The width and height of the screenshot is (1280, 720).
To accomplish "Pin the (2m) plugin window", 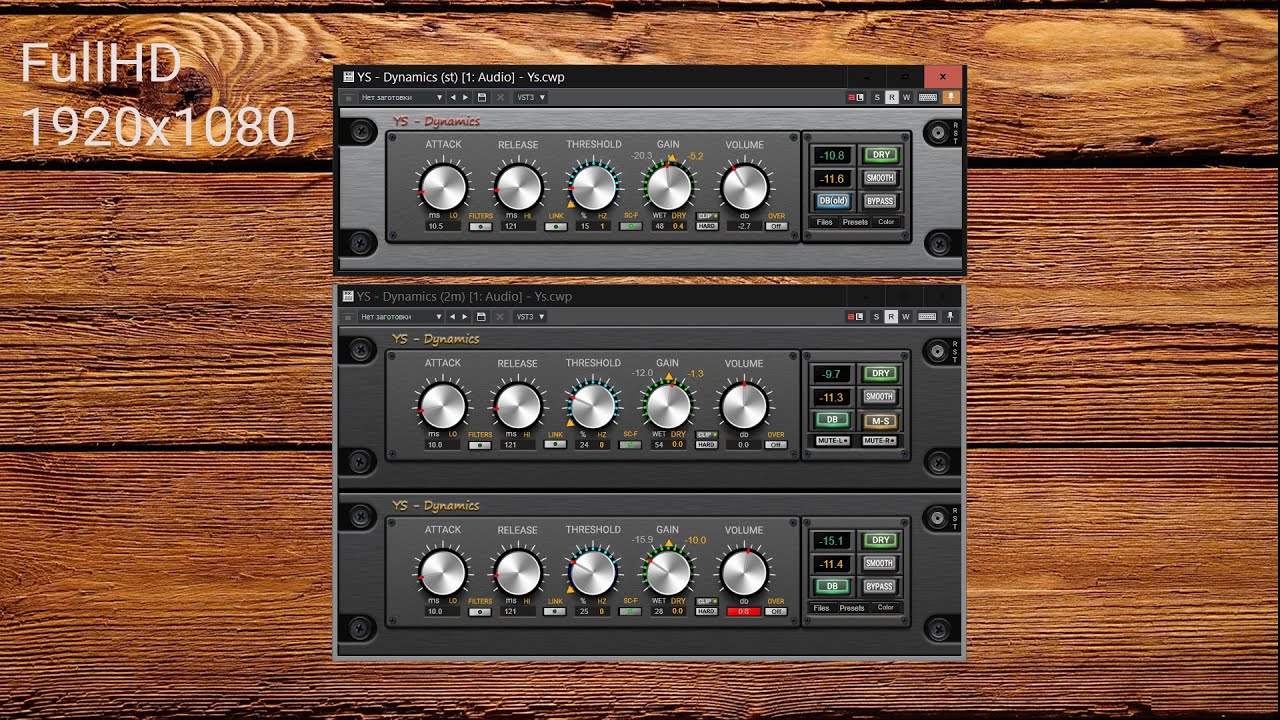I will coord(950,316).
